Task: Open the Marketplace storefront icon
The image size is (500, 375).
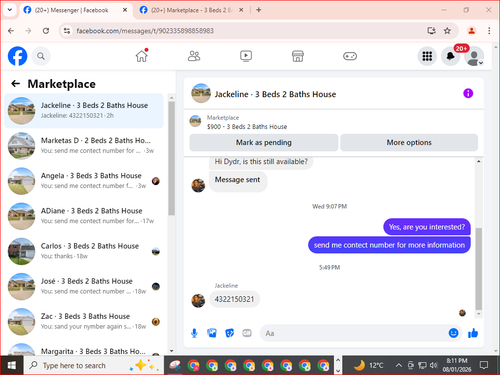Action: pos(298,56)
